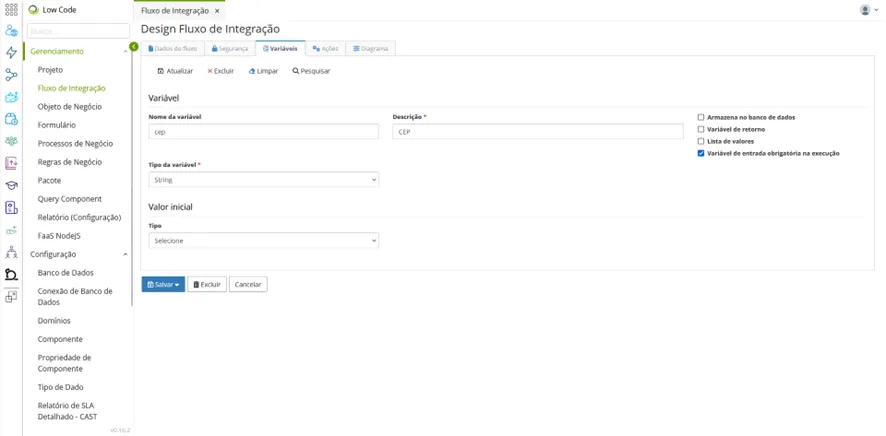Open Relatório (Configuração) menu item
This screenshot has width=886, height=436.
pyautogui.click(x=80, y=217)
